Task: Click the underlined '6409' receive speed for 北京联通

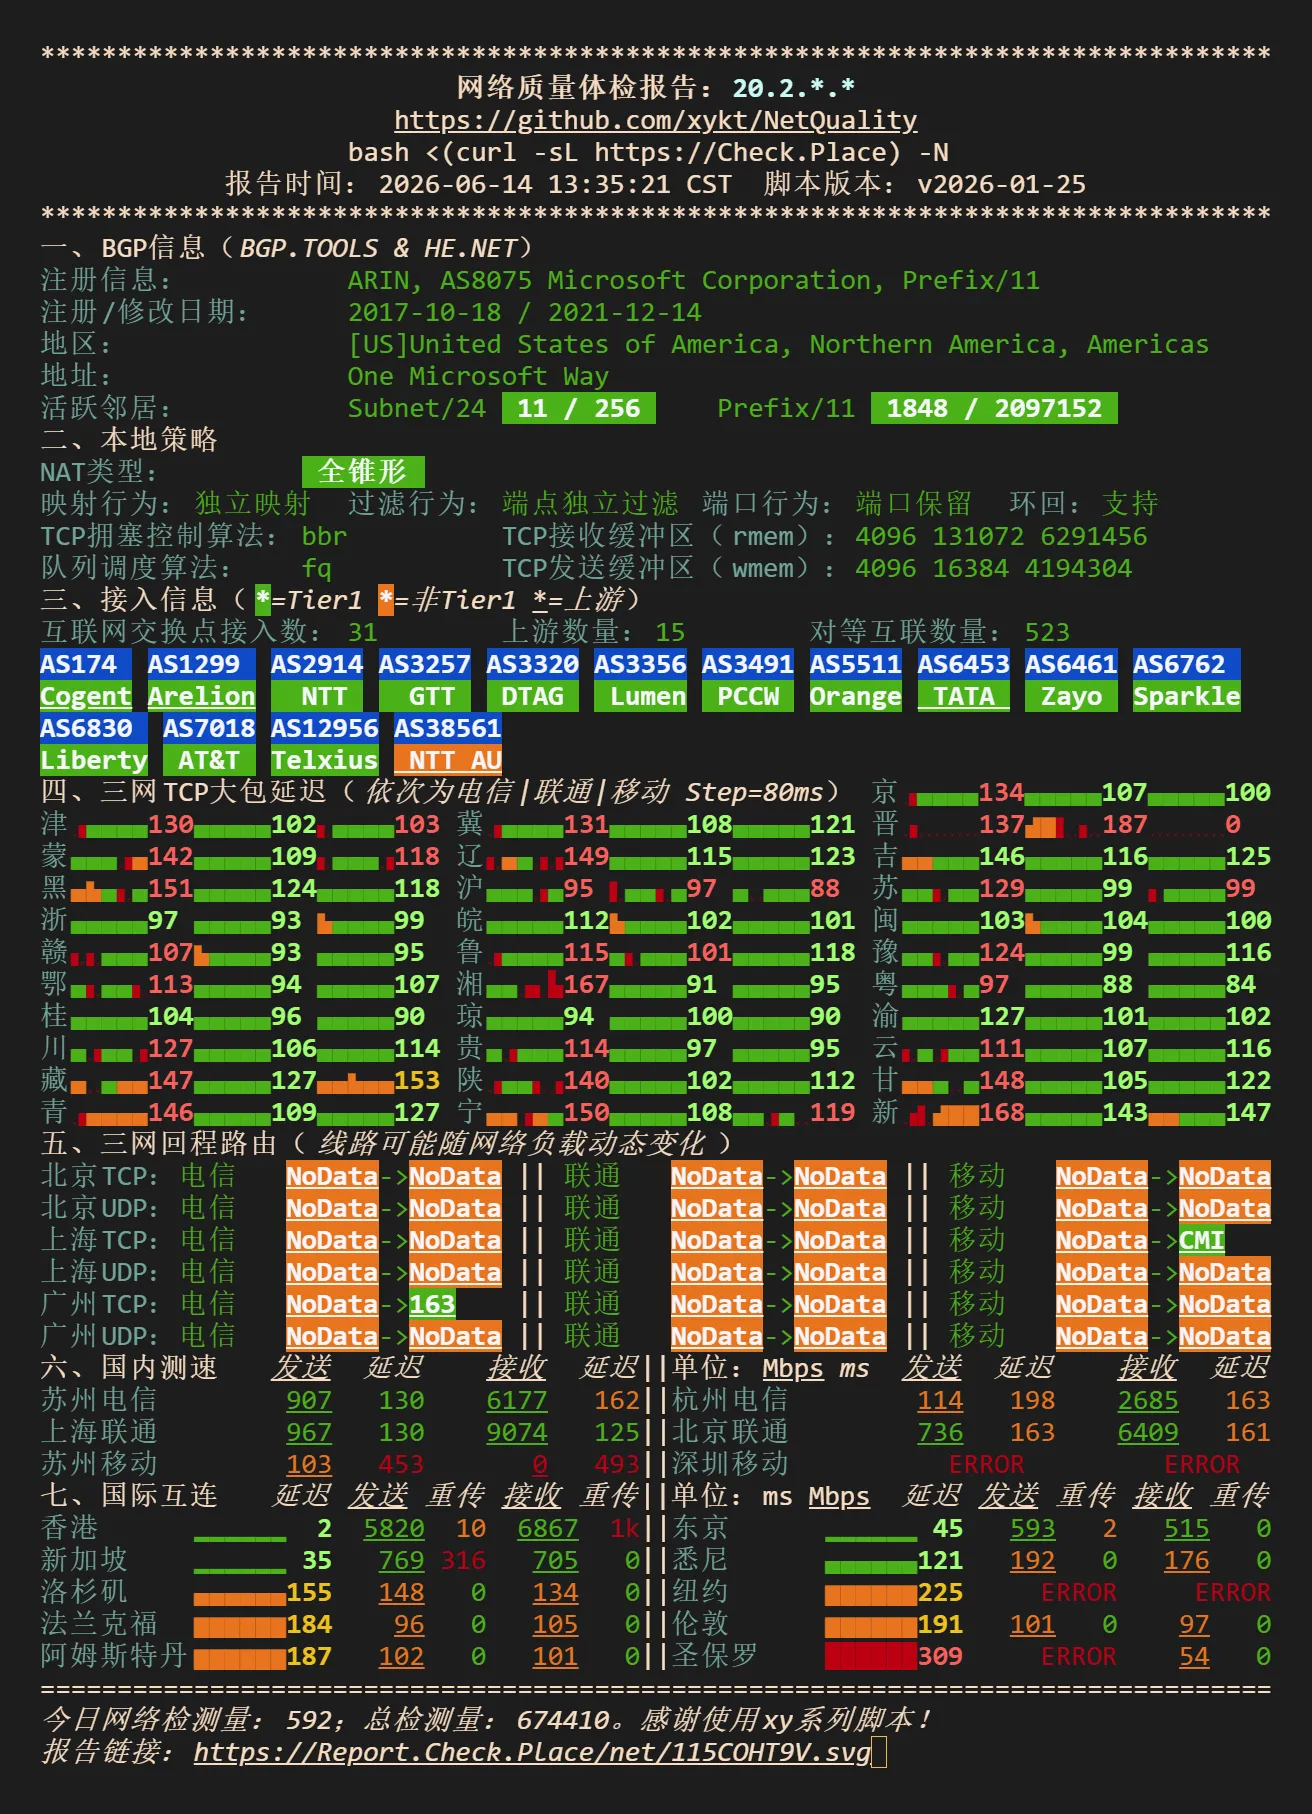Action: click(x=1148, y=1432)
